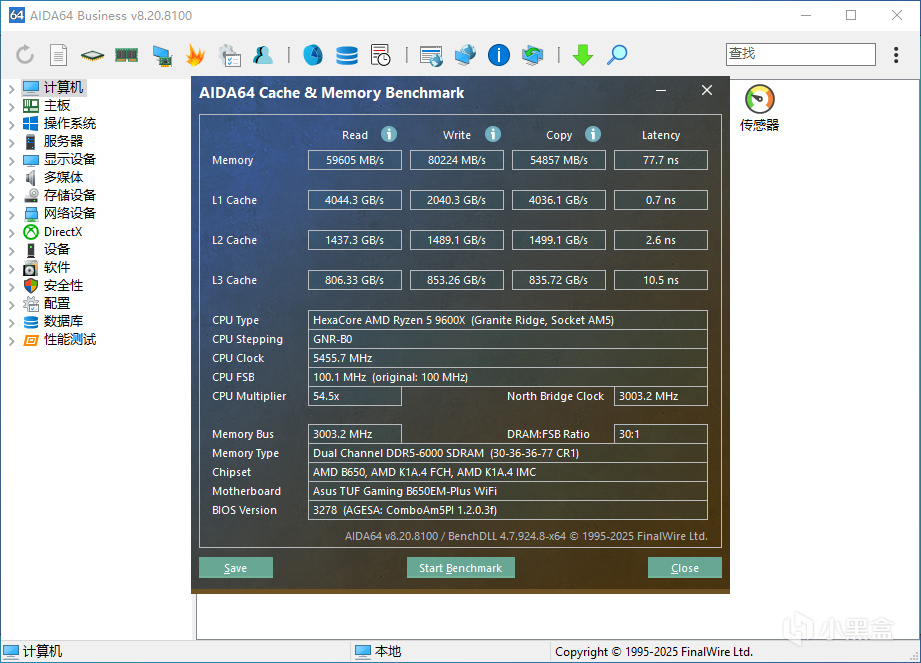Open the Report page icon

[58, 55]
